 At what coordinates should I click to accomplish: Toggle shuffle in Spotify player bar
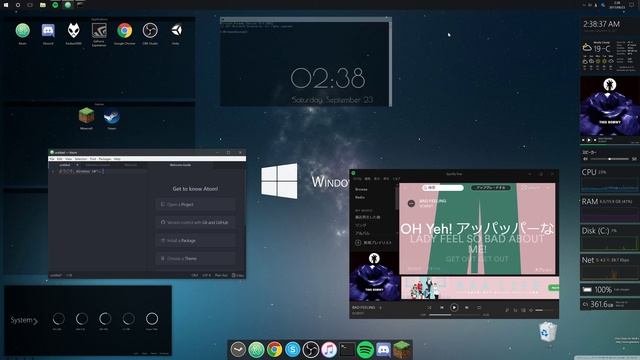429,307
